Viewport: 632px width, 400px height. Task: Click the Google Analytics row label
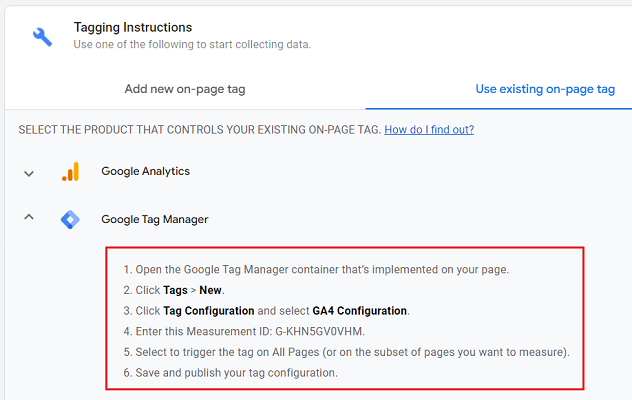pos(146,171)
